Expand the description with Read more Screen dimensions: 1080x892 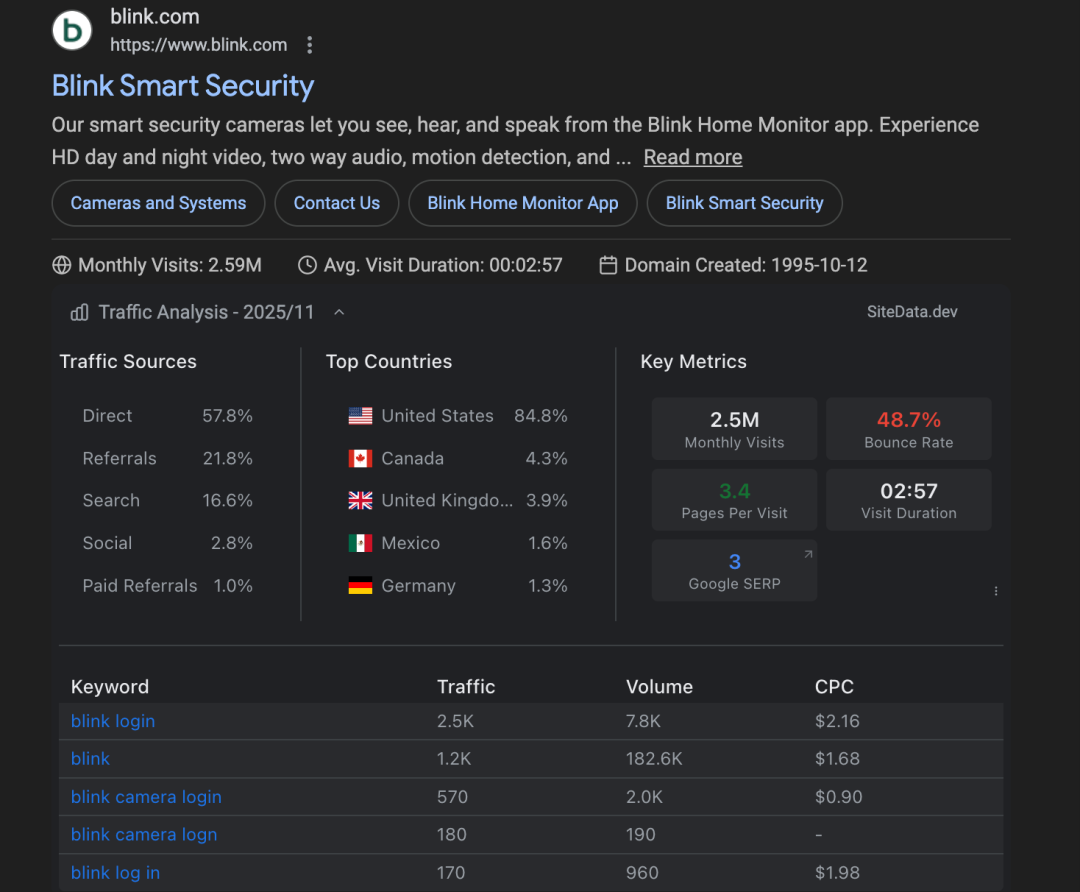pos(693,157)
